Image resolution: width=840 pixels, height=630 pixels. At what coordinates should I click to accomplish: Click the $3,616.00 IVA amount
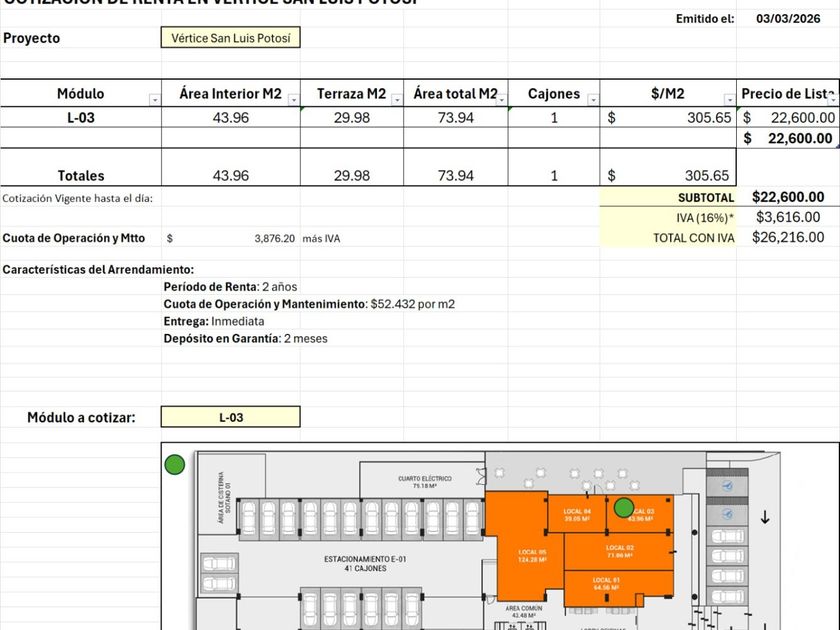click(788, 217)
